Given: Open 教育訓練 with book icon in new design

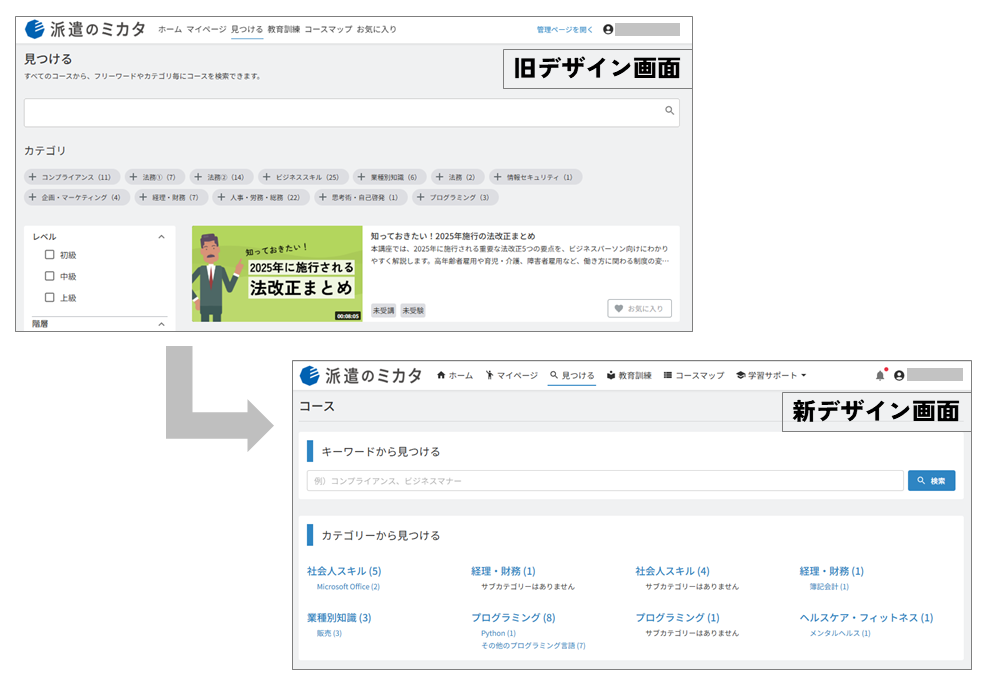Looking at the screenshot, I should [x=629, y=375].
